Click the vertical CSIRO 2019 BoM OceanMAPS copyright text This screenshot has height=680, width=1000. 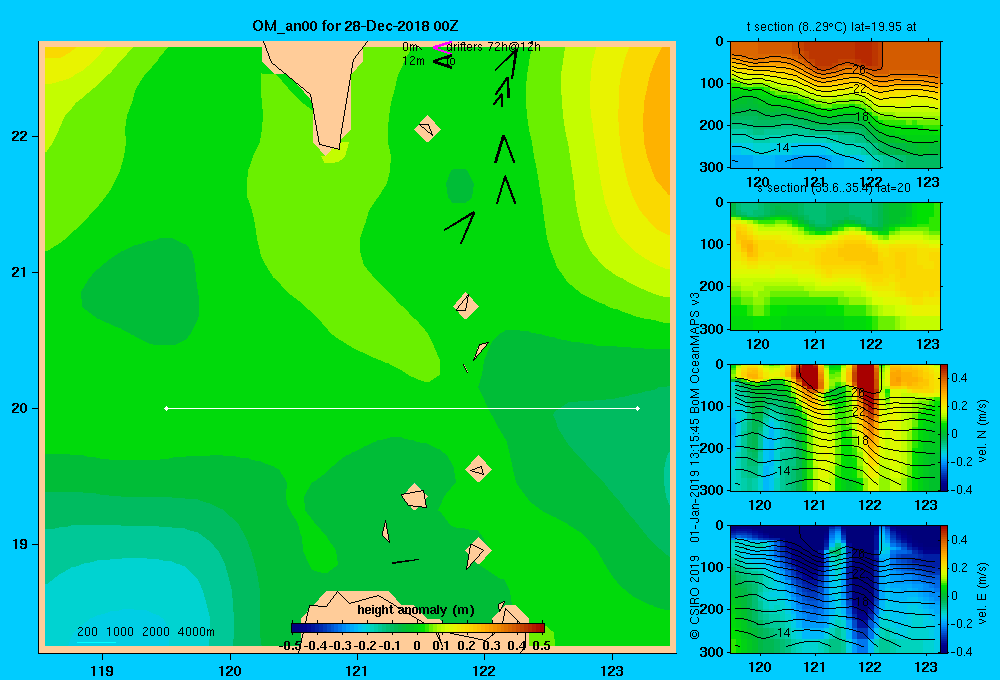click(695, 466)
